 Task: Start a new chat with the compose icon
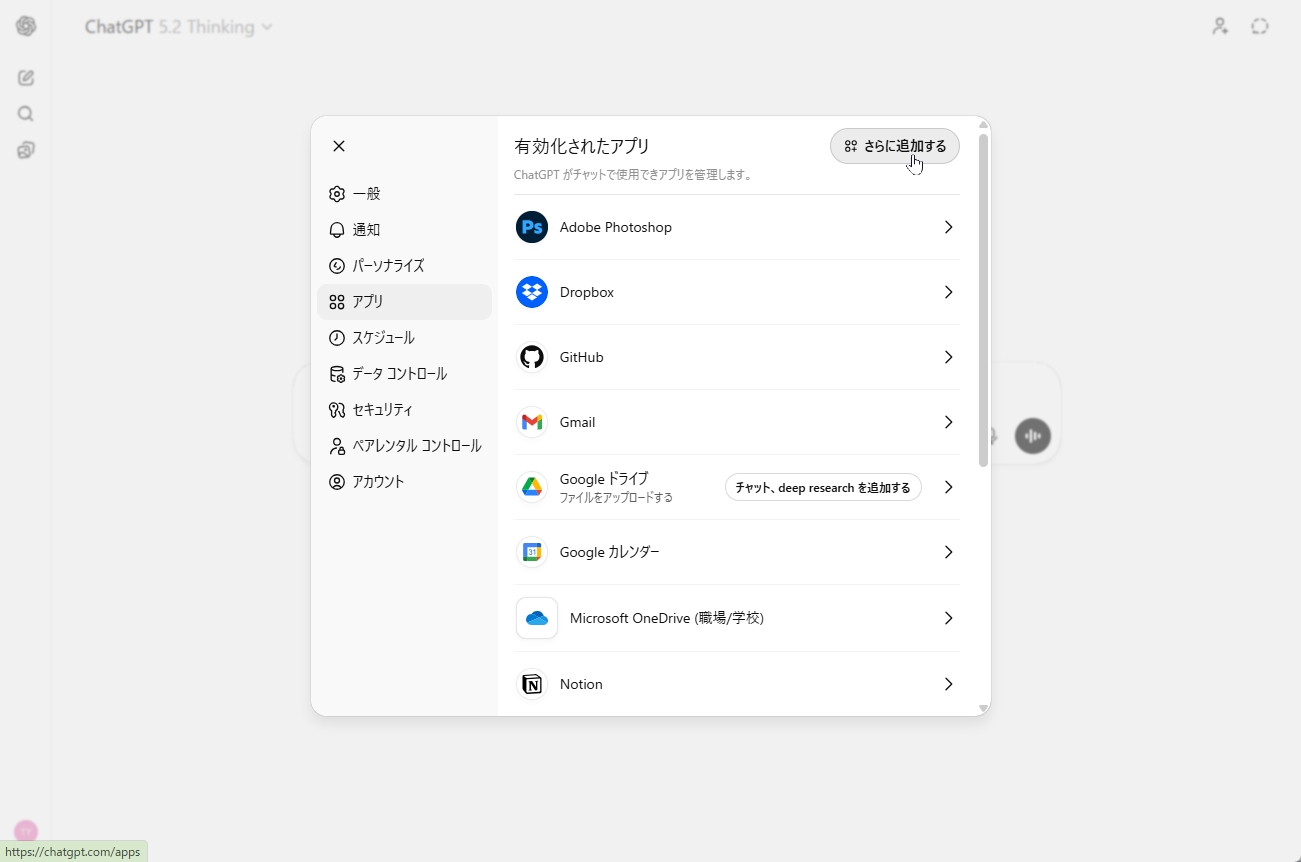[26, 78]
